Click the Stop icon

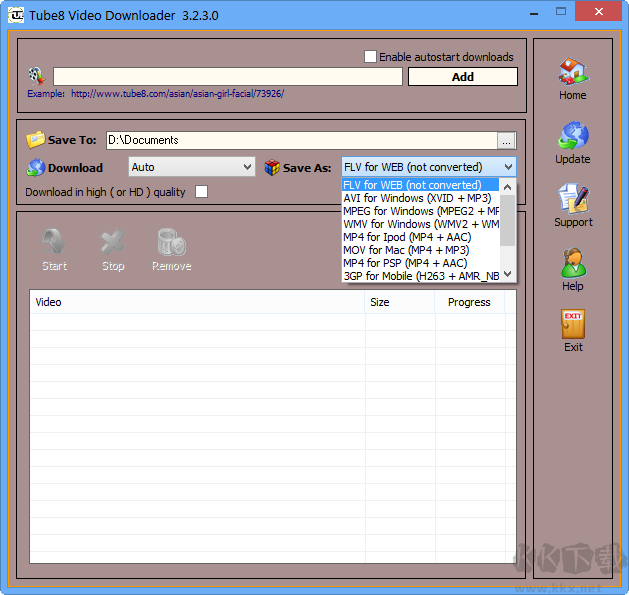click(x=113, y=242)
